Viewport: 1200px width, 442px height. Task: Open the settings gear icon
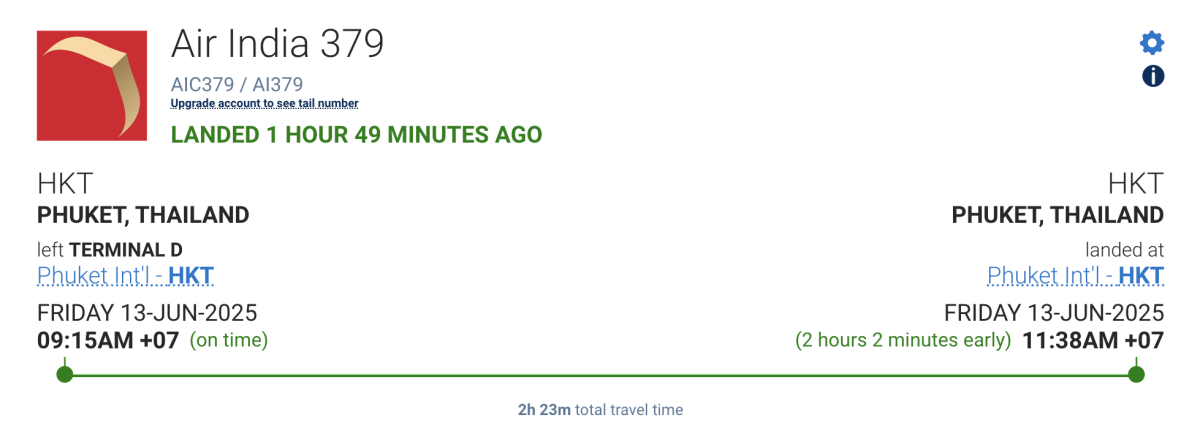point(1152,43)
